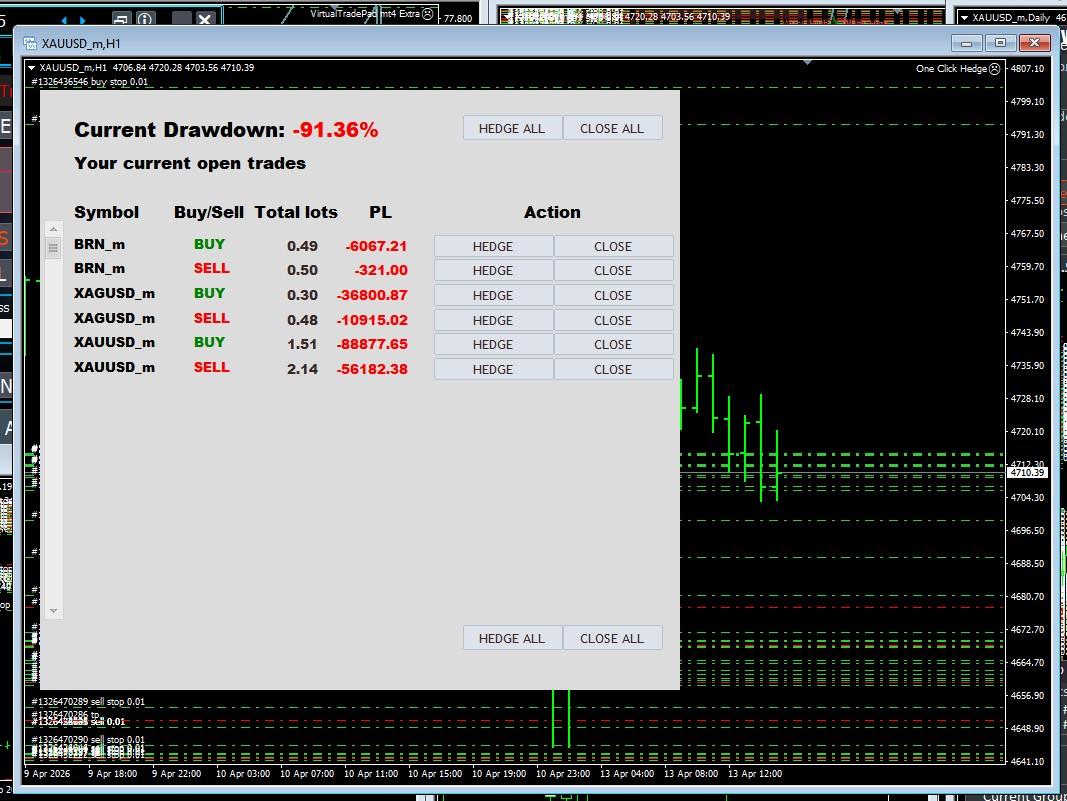
Task: Click the PL value -36800.87
Action: coord(372,295)
